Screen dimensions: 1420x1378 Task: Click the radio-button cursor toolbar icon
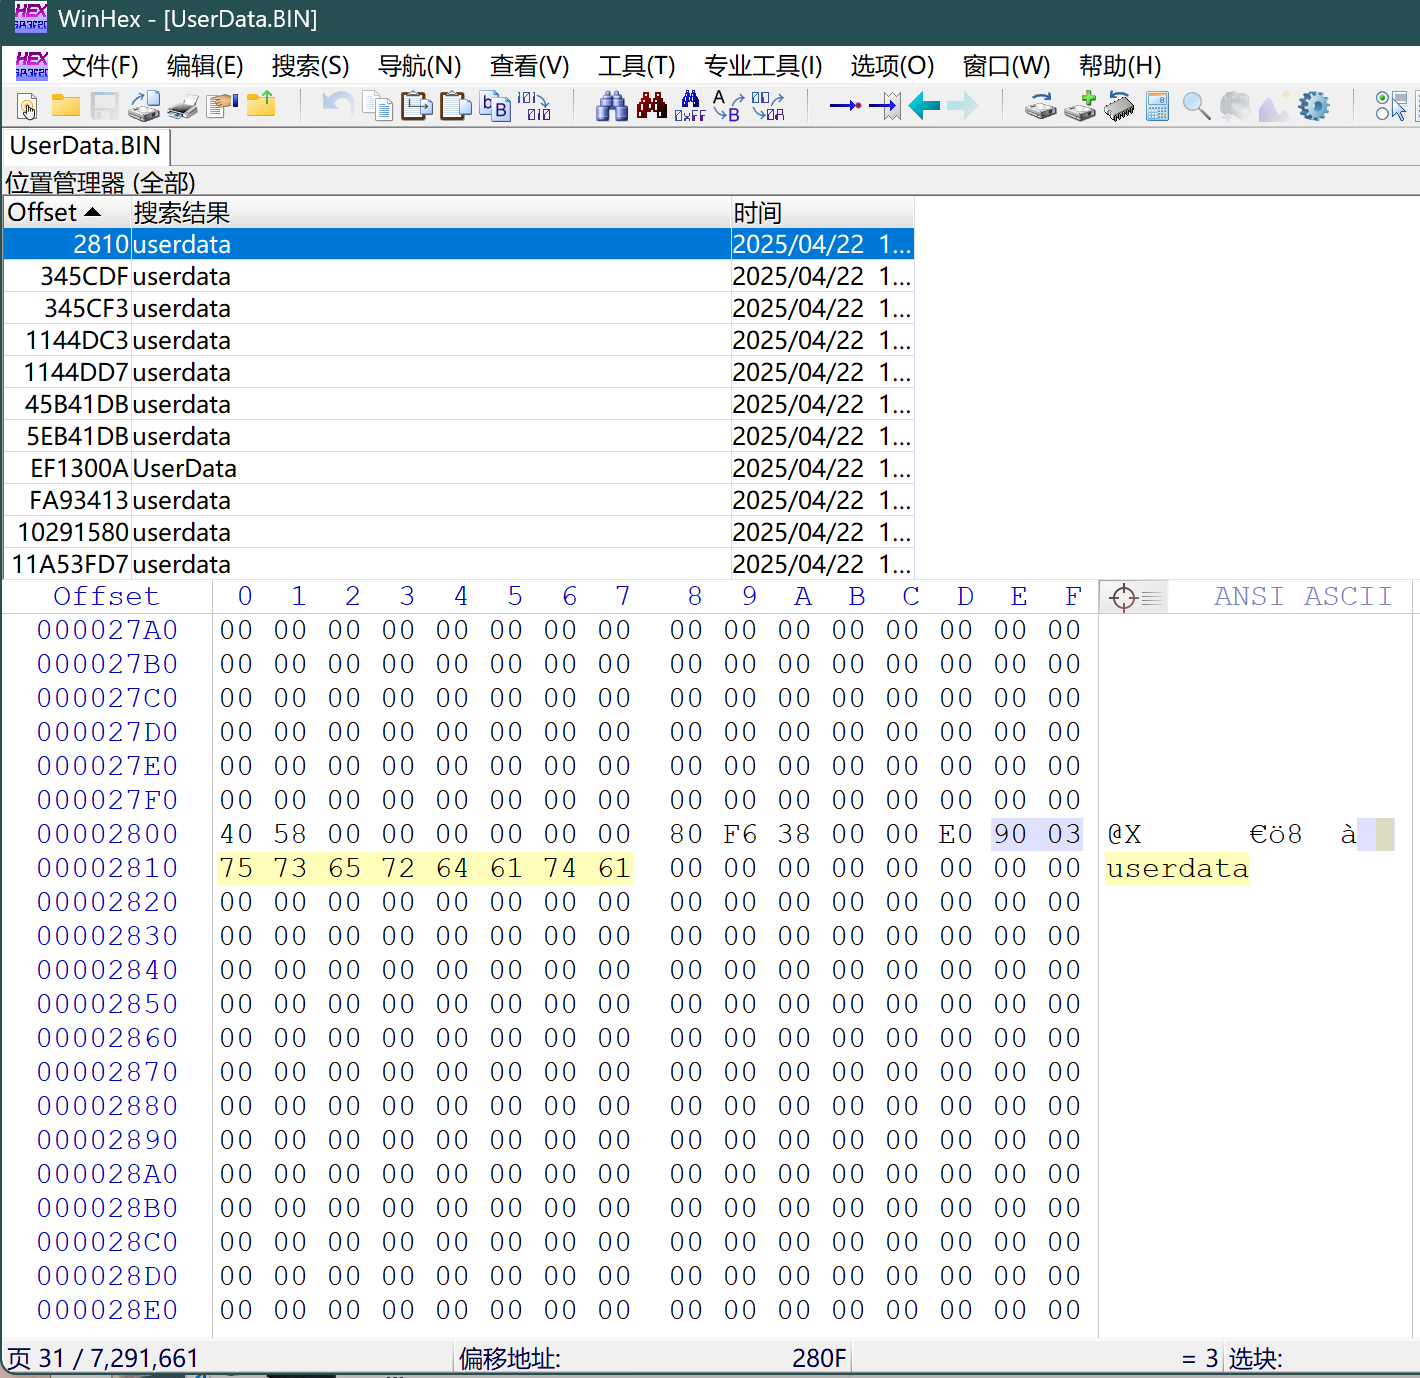[x=1391, y=106]
